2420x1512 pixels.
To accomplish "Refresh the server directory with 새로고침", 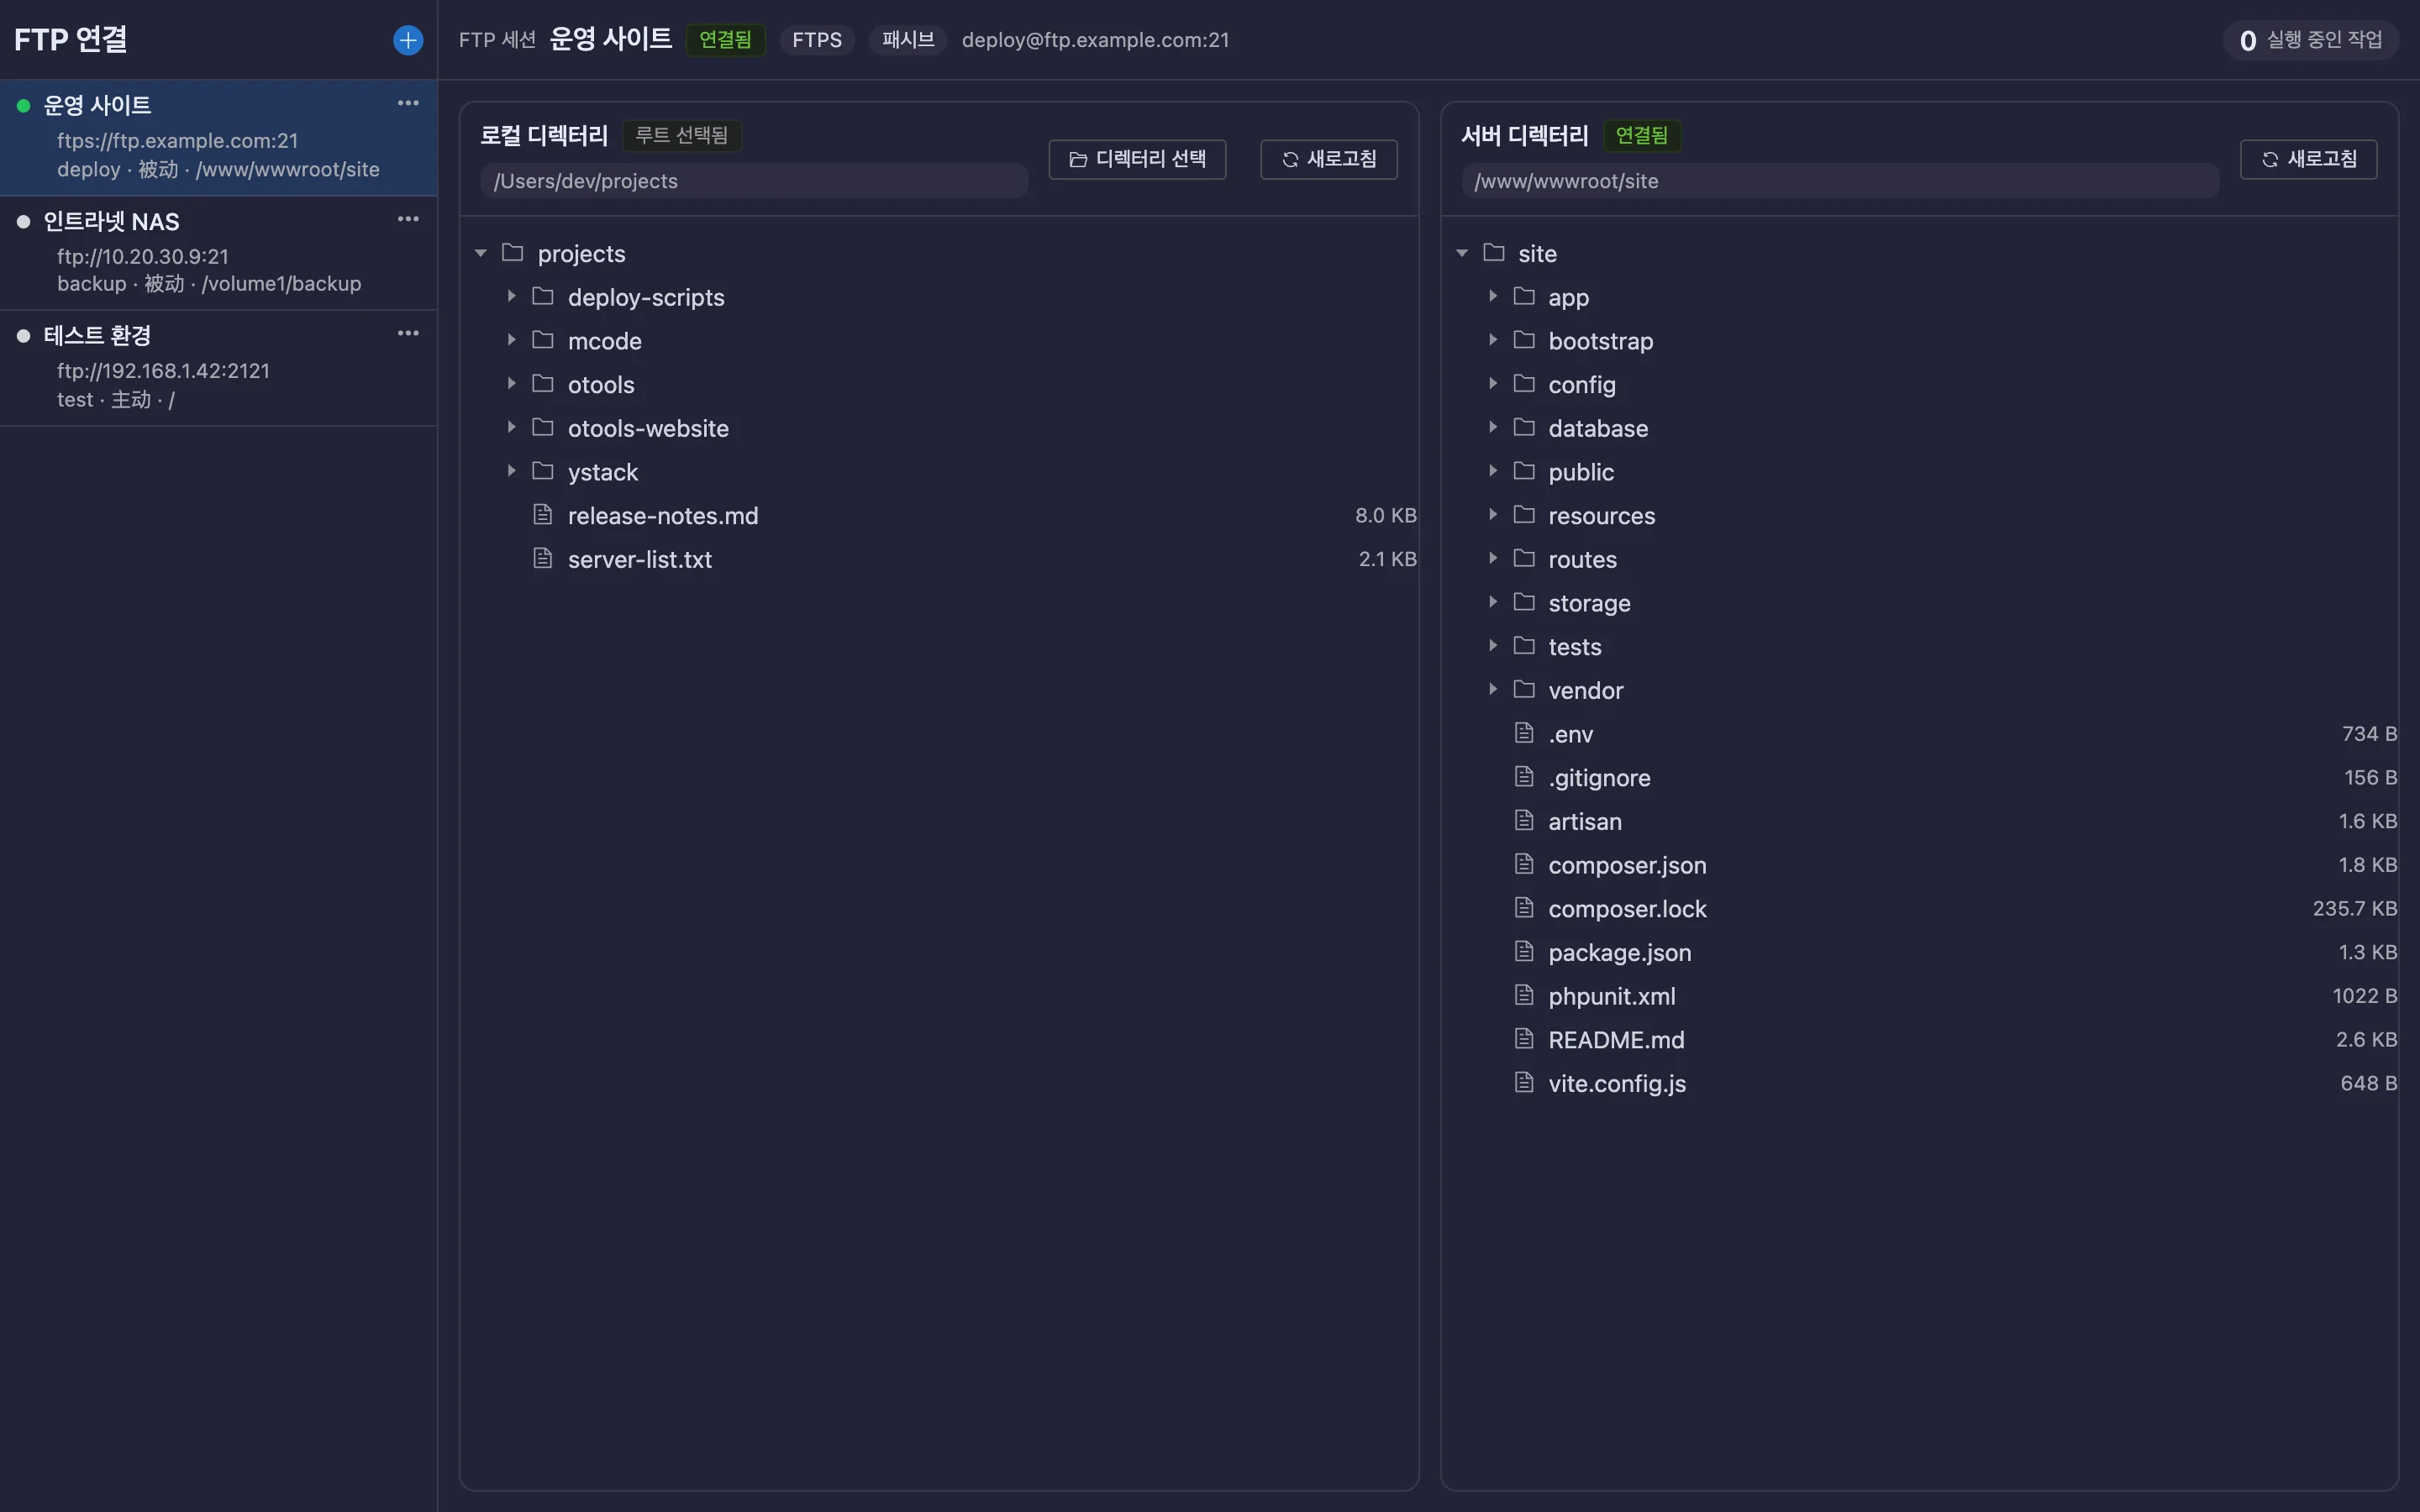I will 2308,159.
